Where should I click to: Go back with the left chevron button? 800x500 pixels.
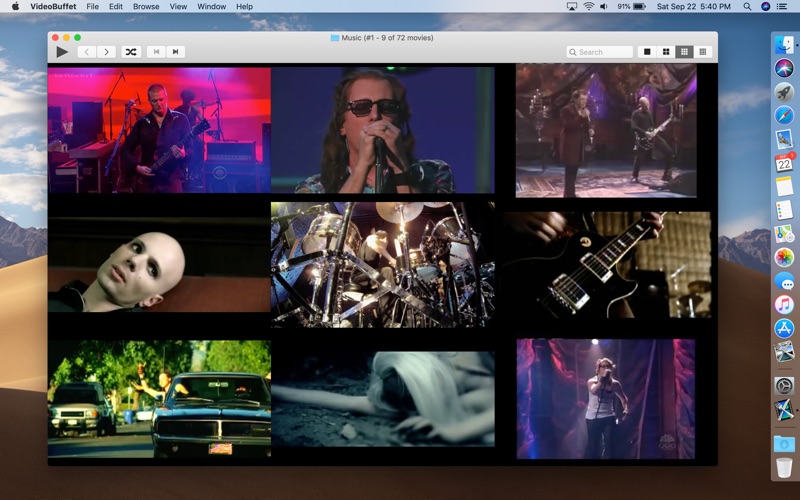[x=87, y=52]
